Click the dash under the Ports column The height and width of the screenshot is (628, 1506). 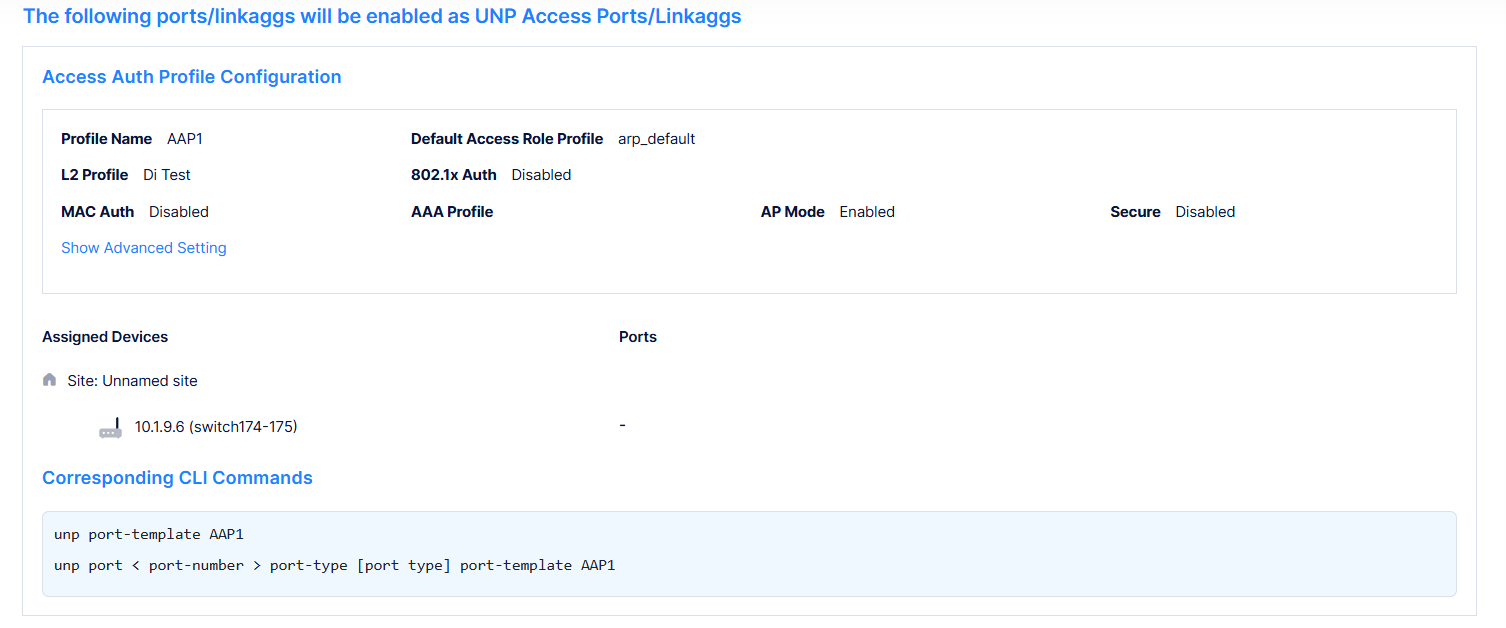tap(622, 424)
